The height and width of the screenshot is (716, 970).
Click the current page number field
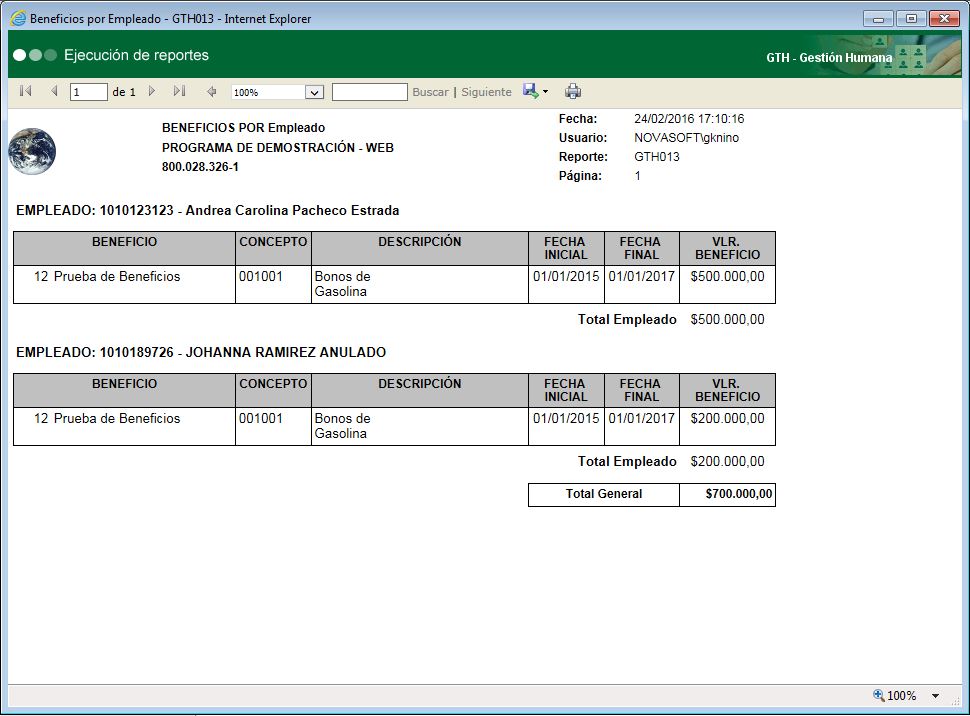(88, 92)
